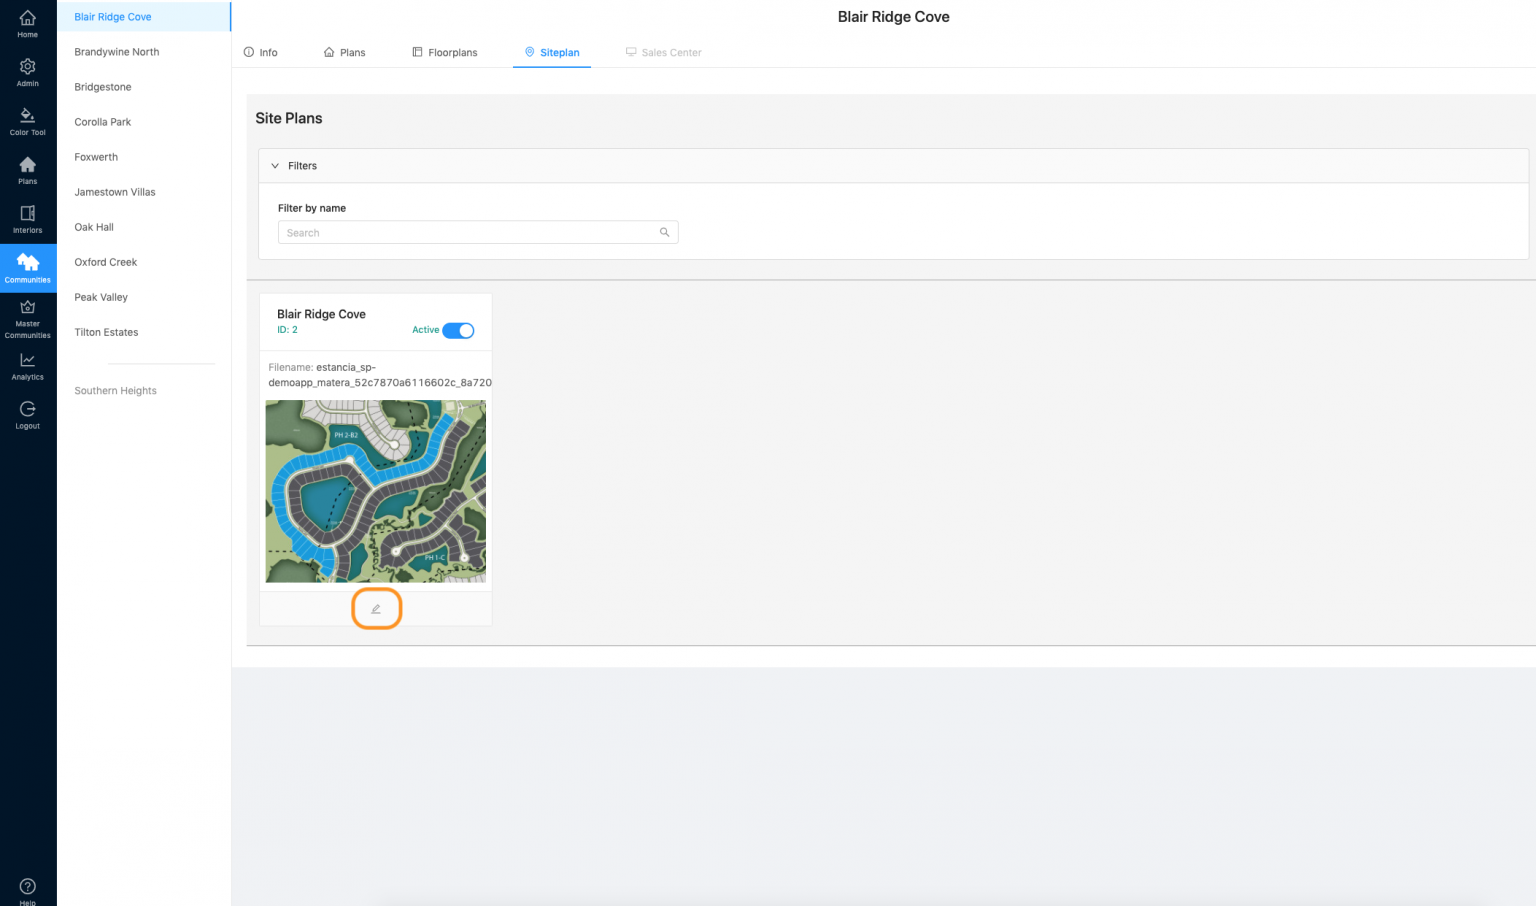1536x906 pixels.
Task: Click the site plan filename text
Action: (380, 375)
